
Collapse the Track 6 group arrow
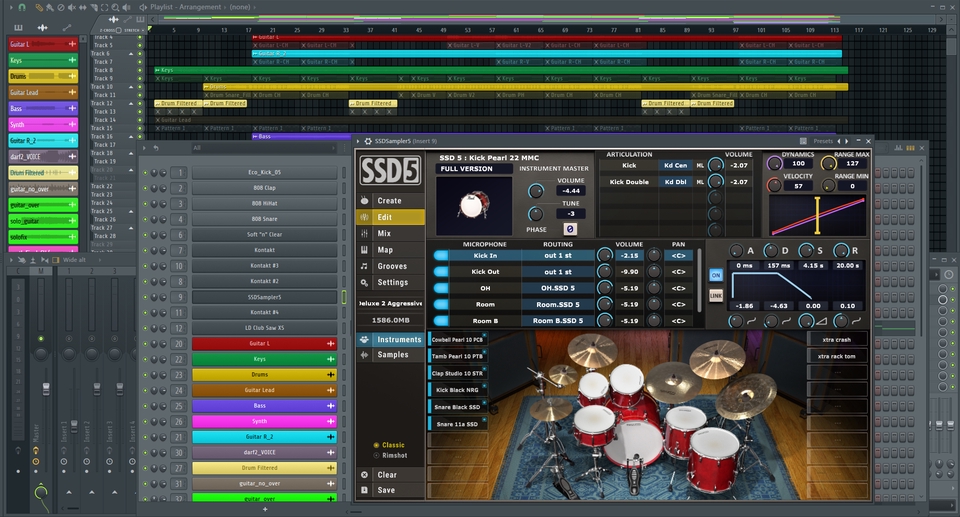point(131,54)
